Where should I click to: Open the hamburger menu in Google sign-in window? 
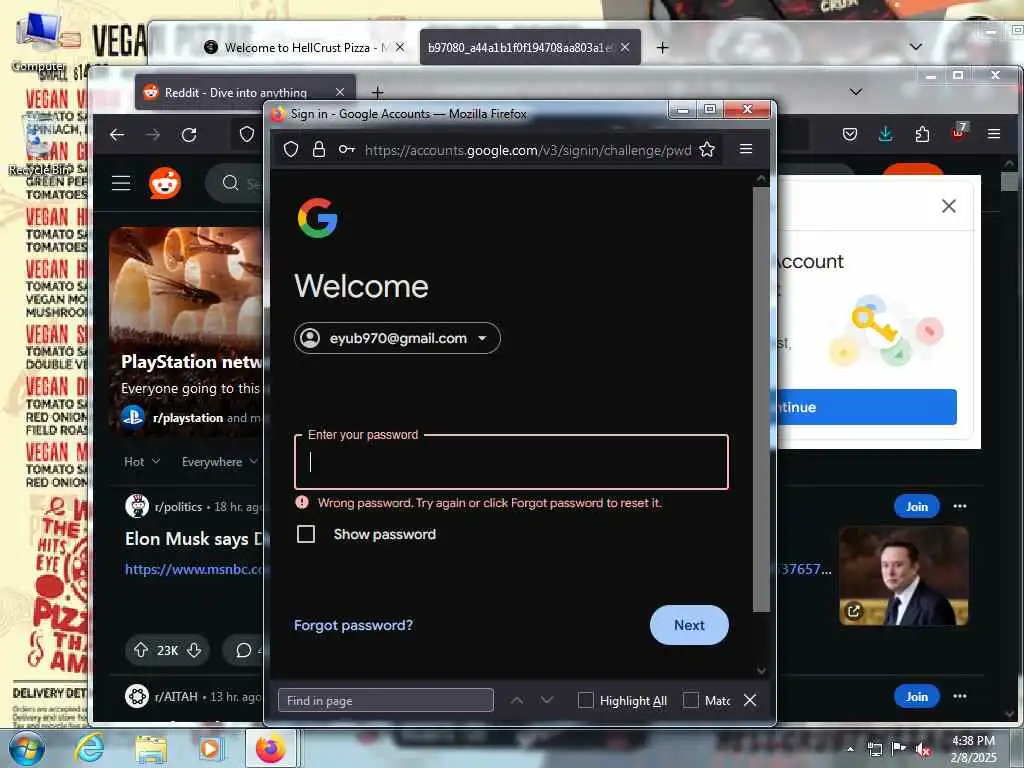point(746,149)
